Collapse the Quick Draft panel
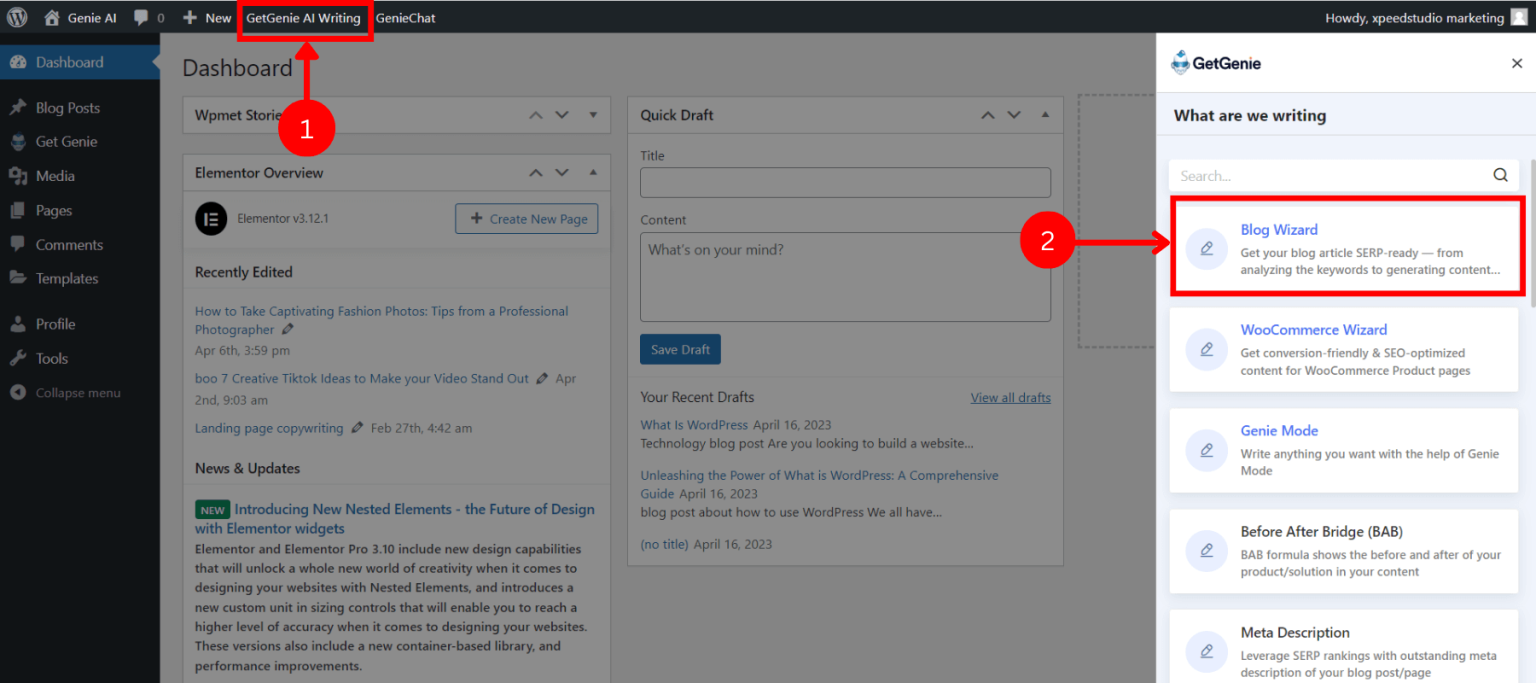The image size is (1536, 683). (x=1045, y=115)
